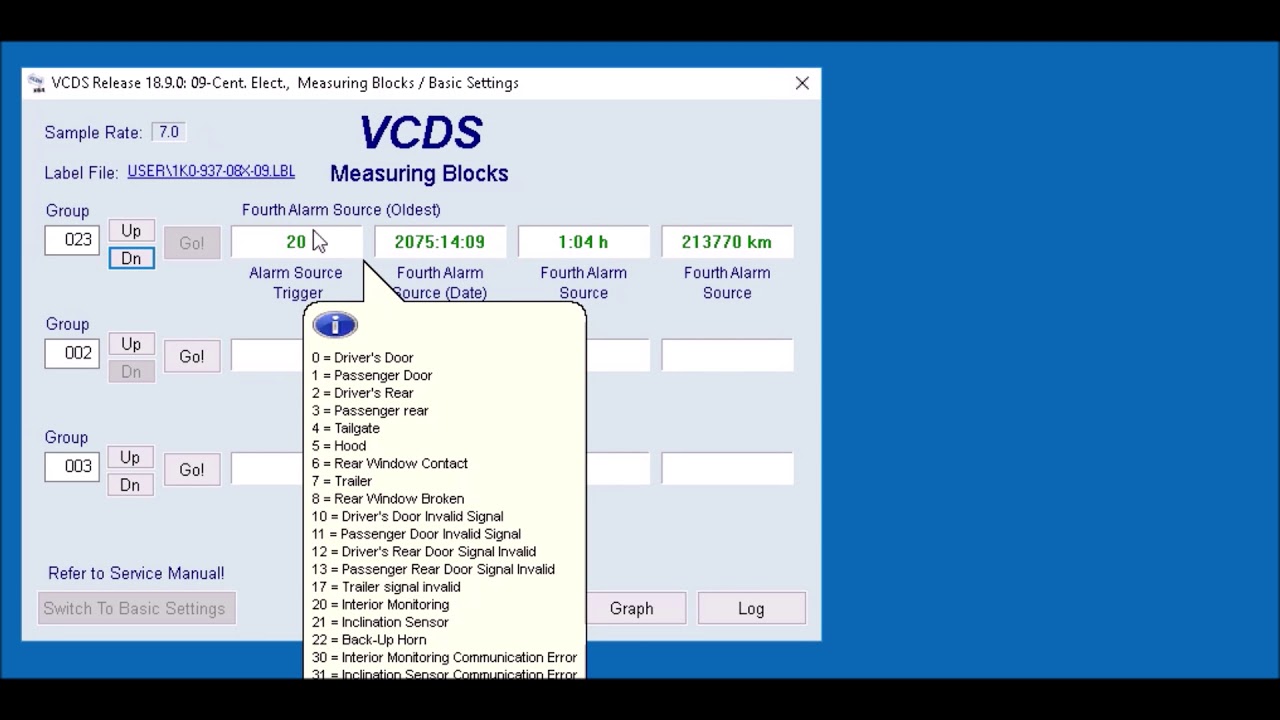This screenshot has width=1280, height=720.
Task: Click the last field in Group 002 row
Action: pos(727,355)
